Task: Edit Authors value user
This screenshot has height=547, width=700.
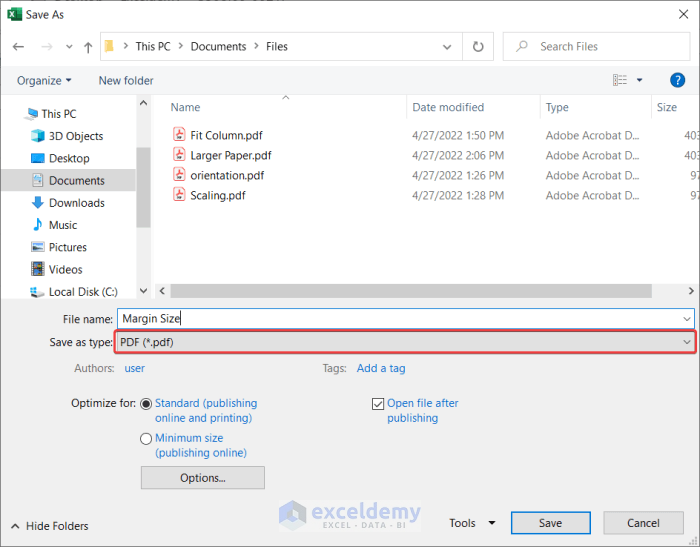Action: pos(134,368)
